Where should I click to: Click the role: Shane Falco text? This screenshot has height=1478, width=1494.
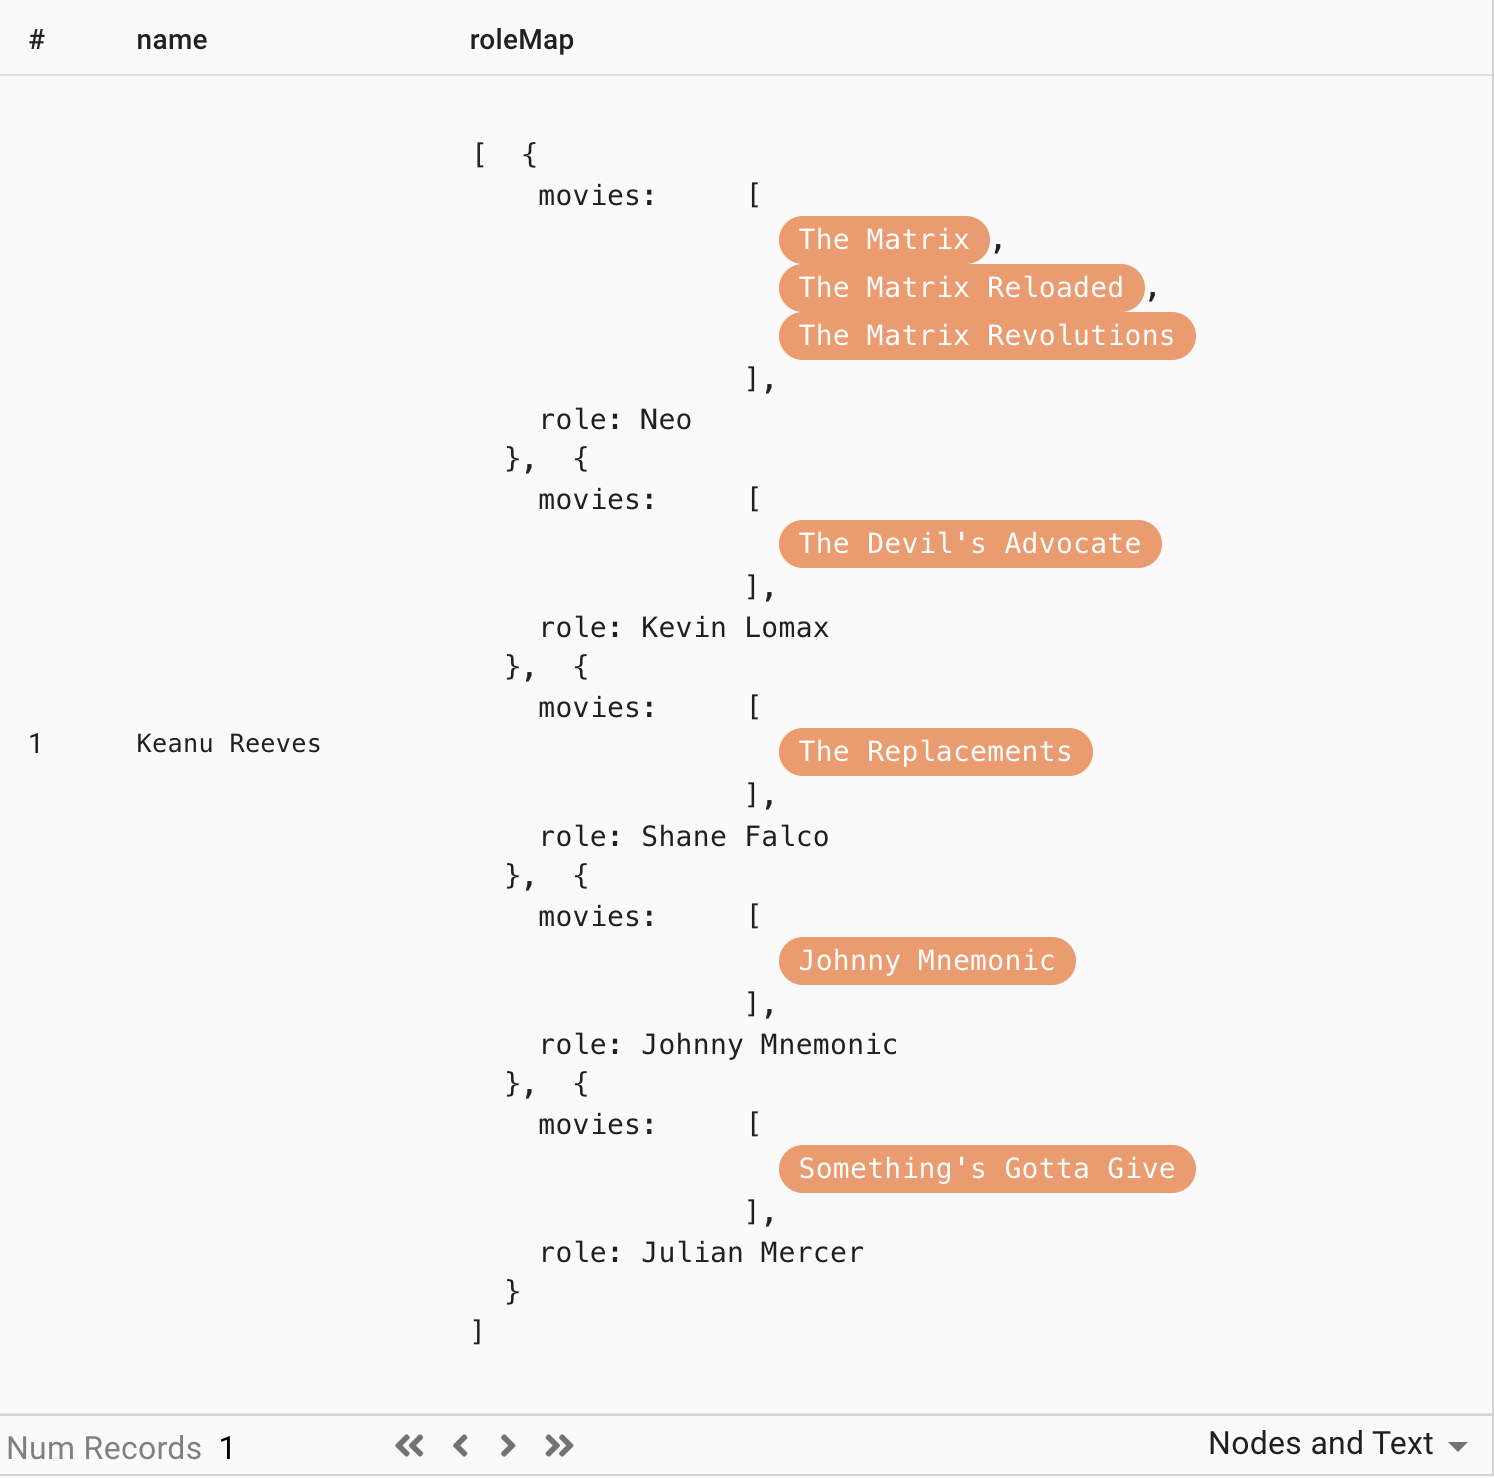pyautogui.click(x=684, y=837)
